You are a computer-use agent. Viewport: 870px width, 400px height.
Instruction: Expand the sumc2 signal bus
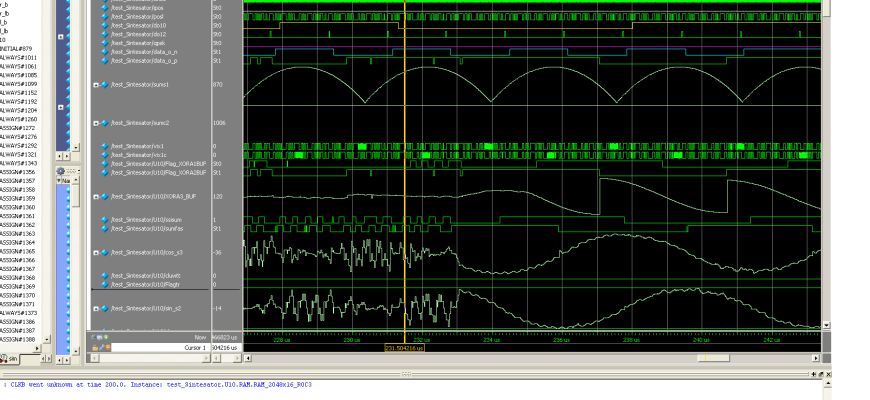[x=96, y=123]
